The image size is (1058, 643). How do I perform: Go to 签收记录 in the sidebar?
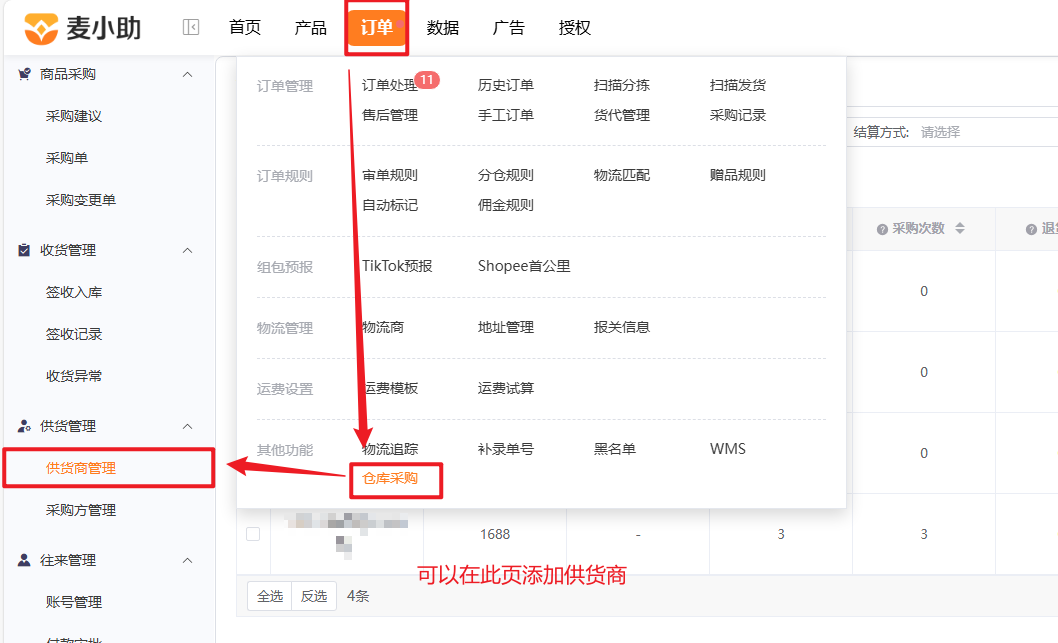point(74,334)
